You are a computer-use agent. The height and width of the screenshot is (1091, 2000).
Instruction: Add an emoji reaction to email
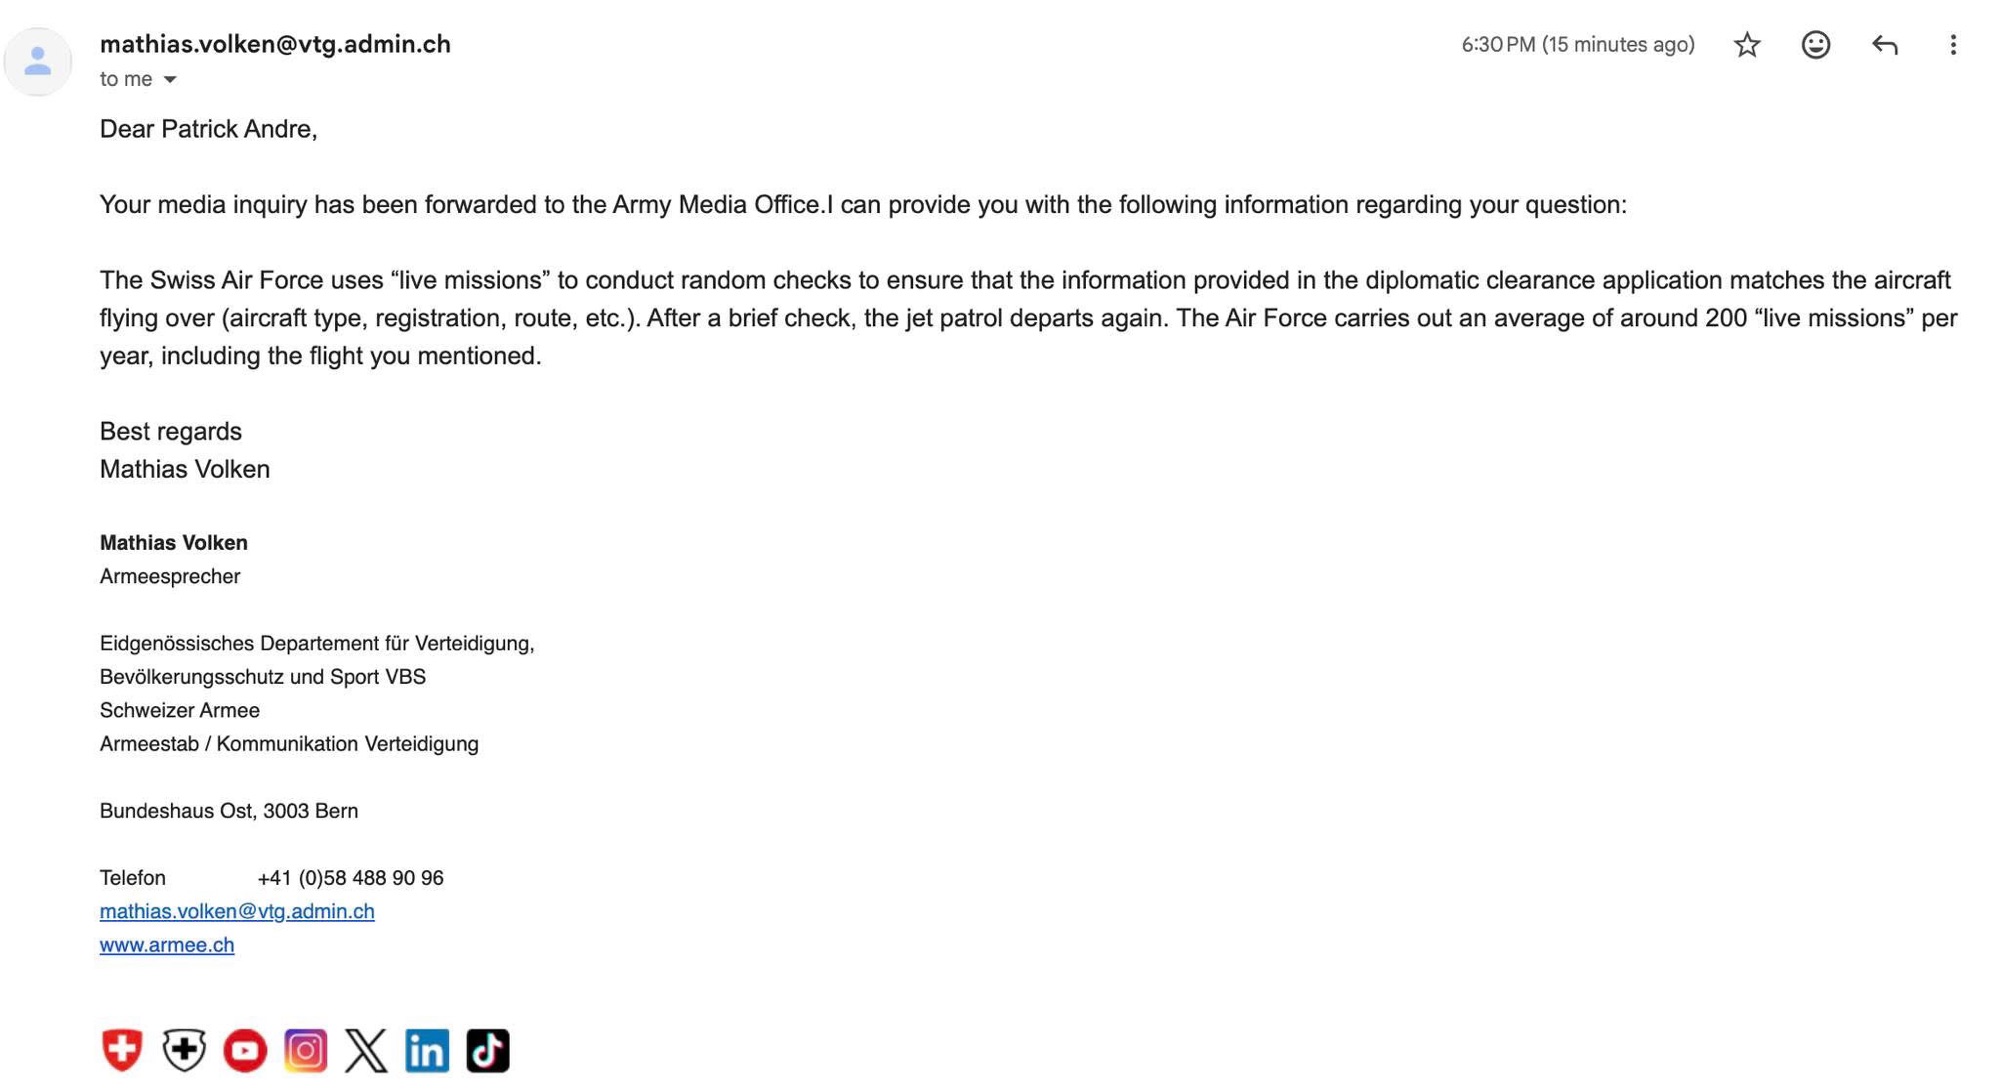(1815, 45)
